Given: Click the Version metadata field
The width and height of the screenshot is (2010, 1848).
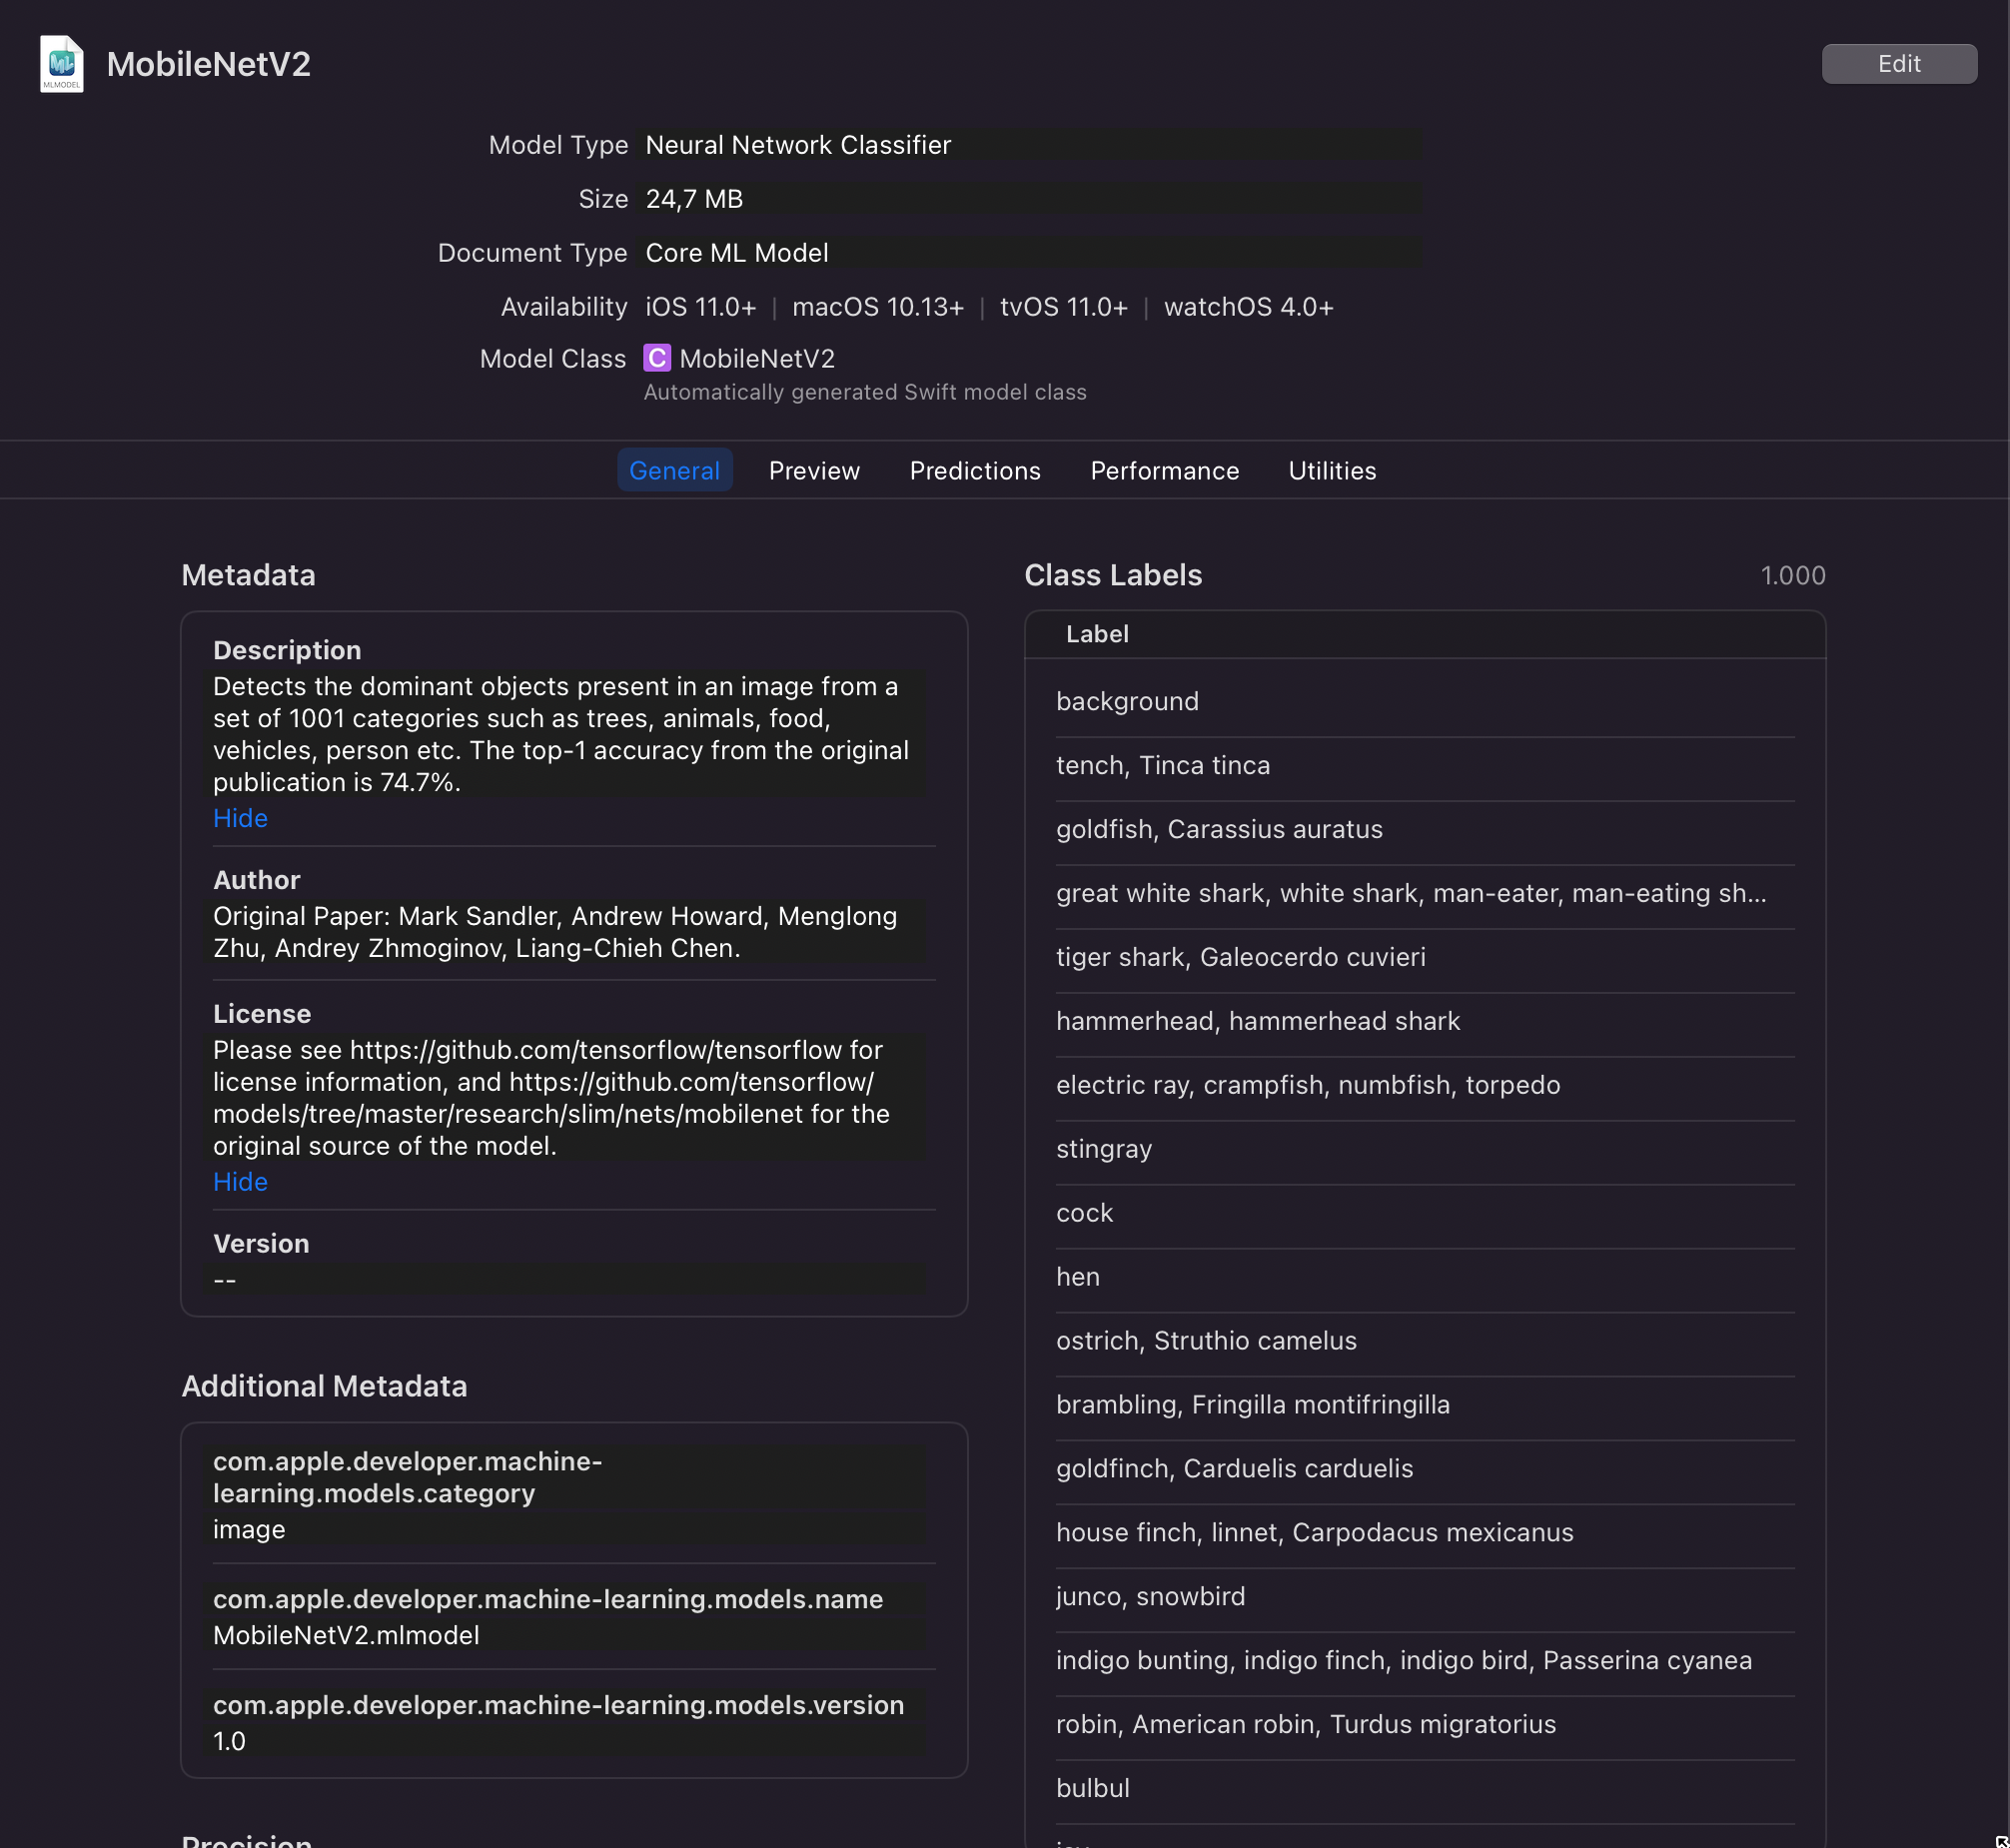Looking at the screenshot, I should 565,1279.
